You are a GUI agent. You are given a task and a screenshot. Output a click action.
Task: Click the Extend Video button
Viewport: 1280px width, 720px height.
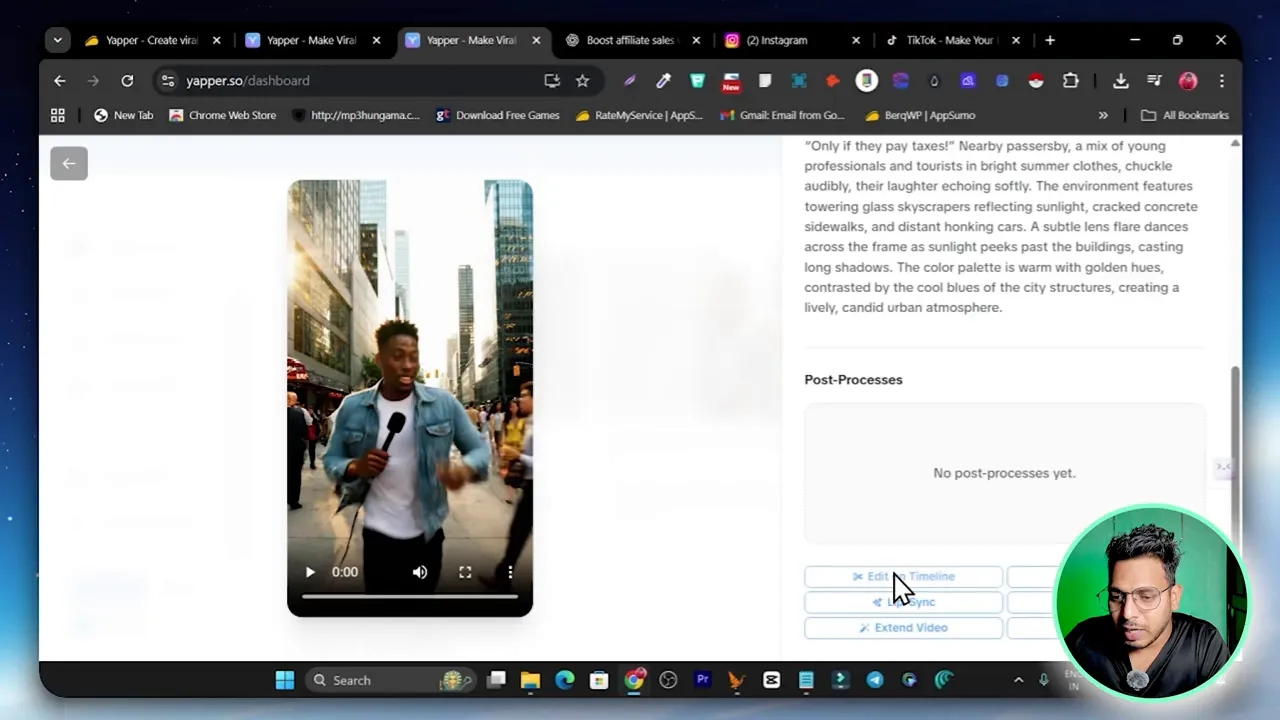903,628
